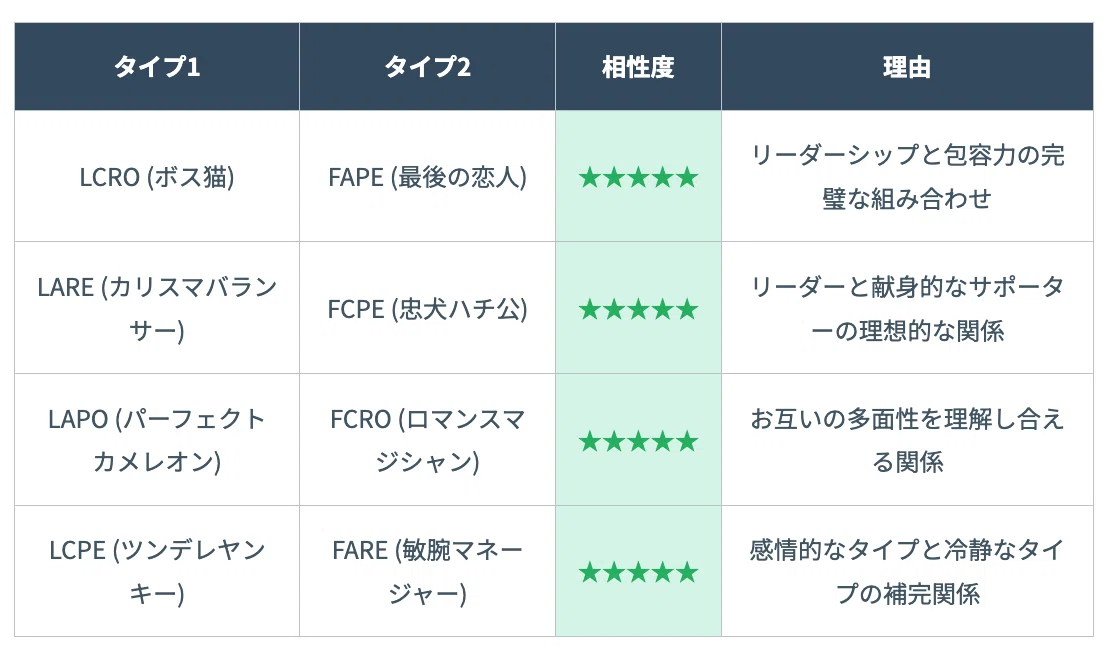Click the LCPE (ツンデレヤンキー) cell

157,571
